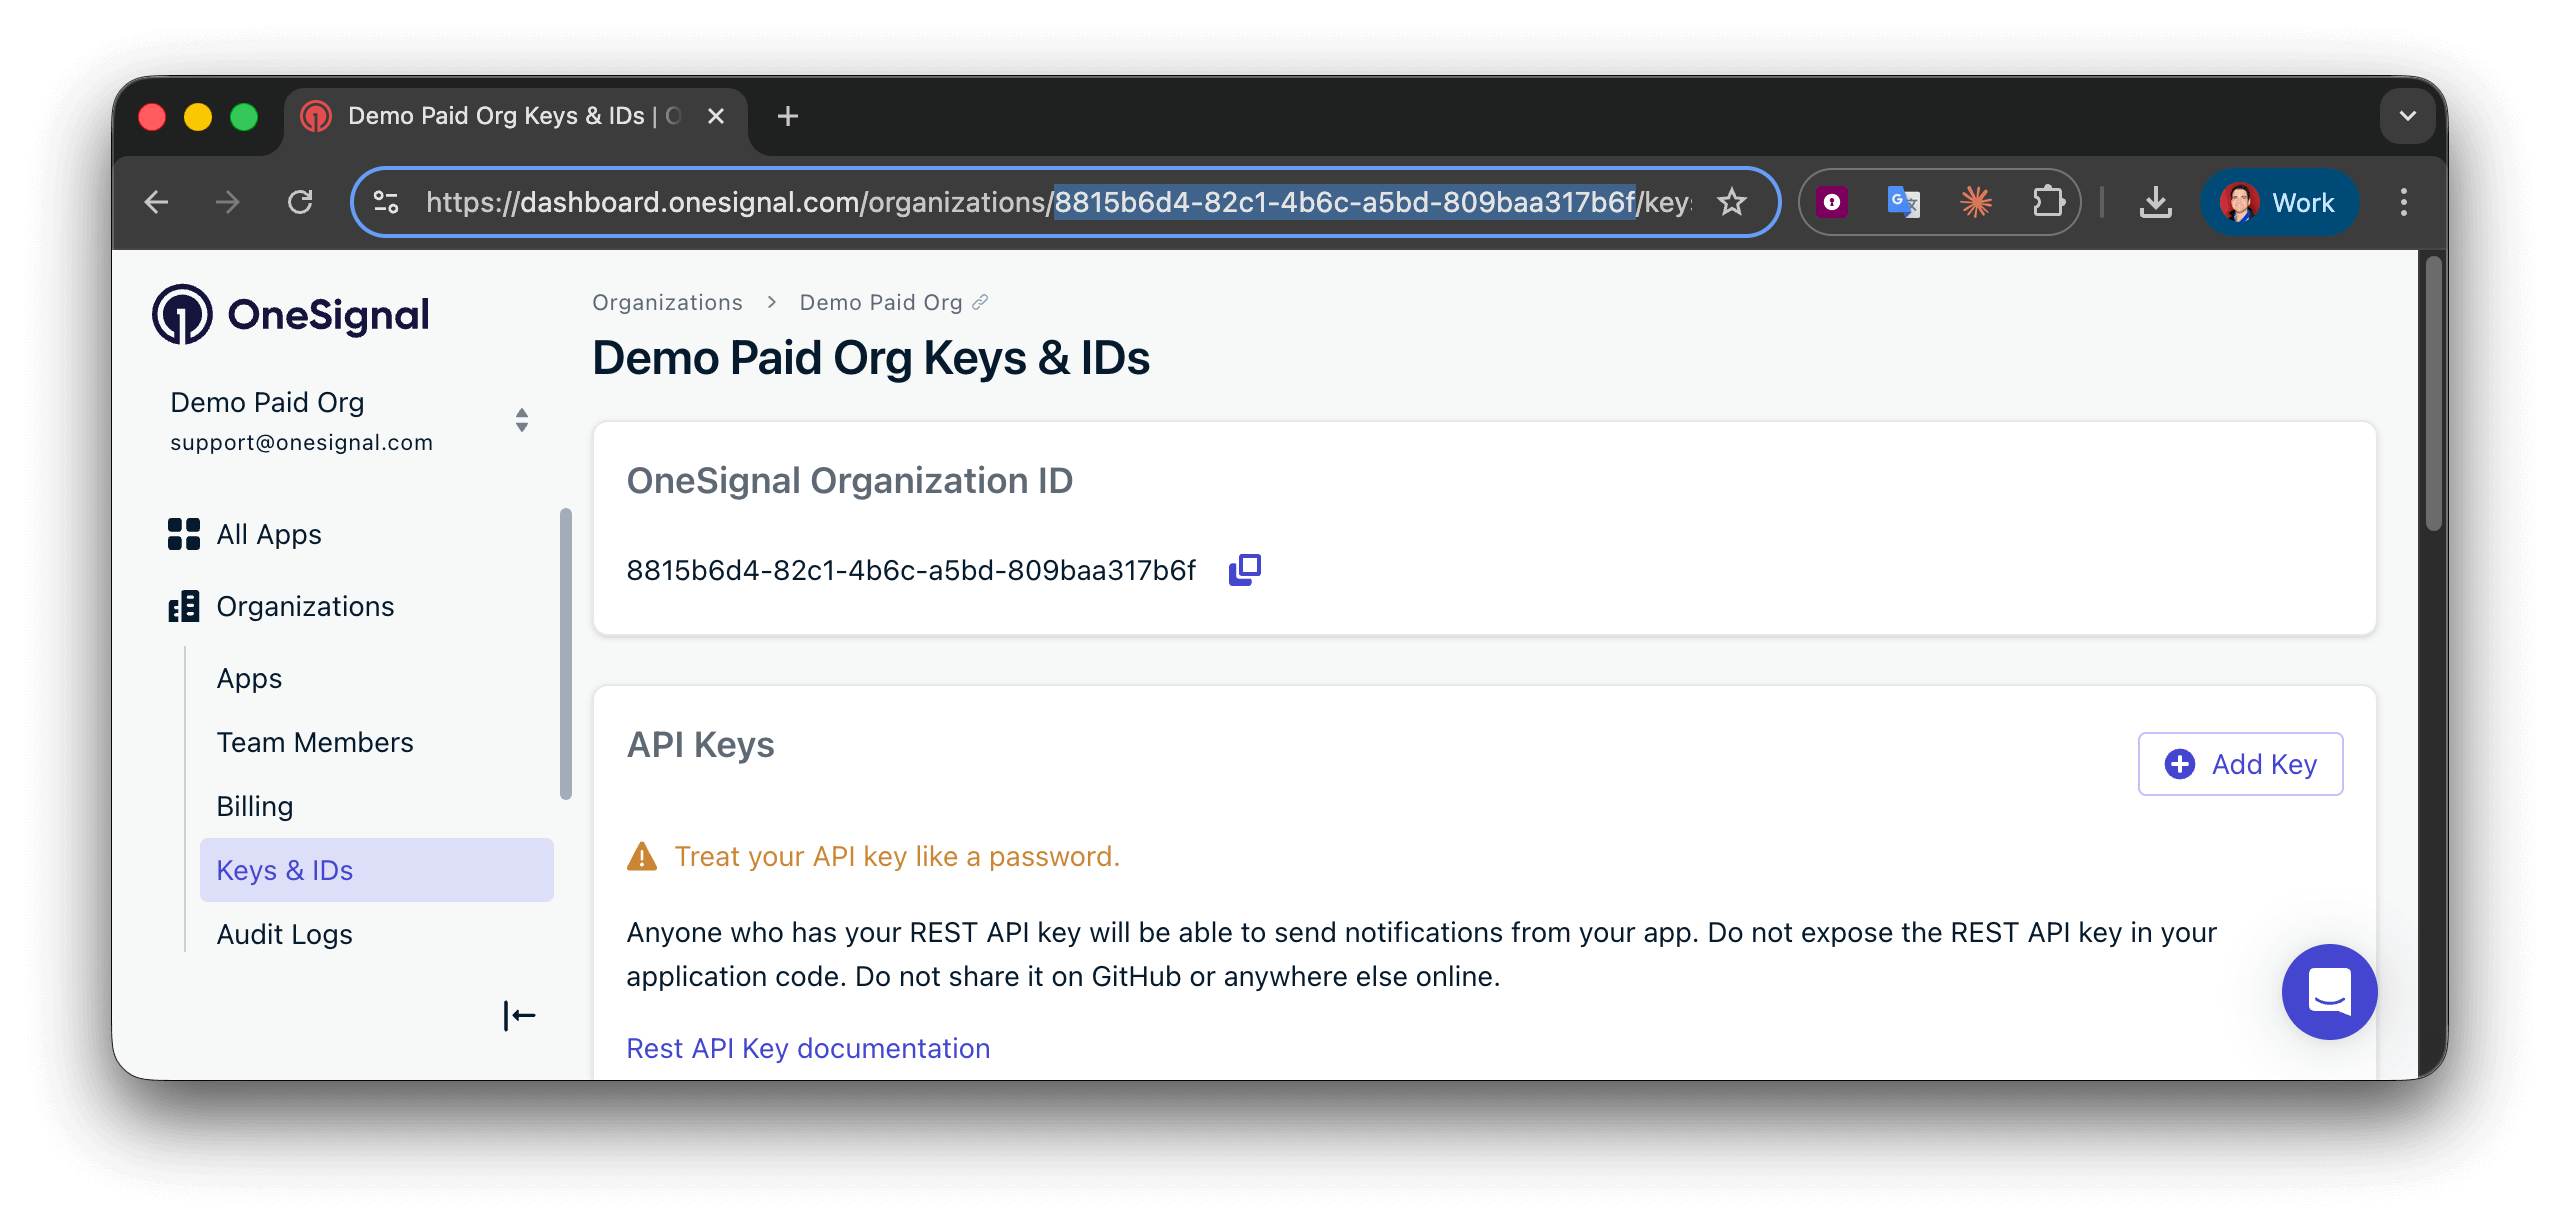This screenshot has width=2560, height=1228.
Task: Copy the OneSignal Organization ID
Action: click(x=1245, y=568)
